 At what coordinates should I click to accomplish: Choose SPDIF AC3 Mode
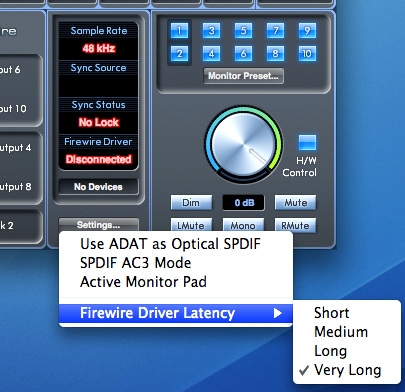(176, 263)
